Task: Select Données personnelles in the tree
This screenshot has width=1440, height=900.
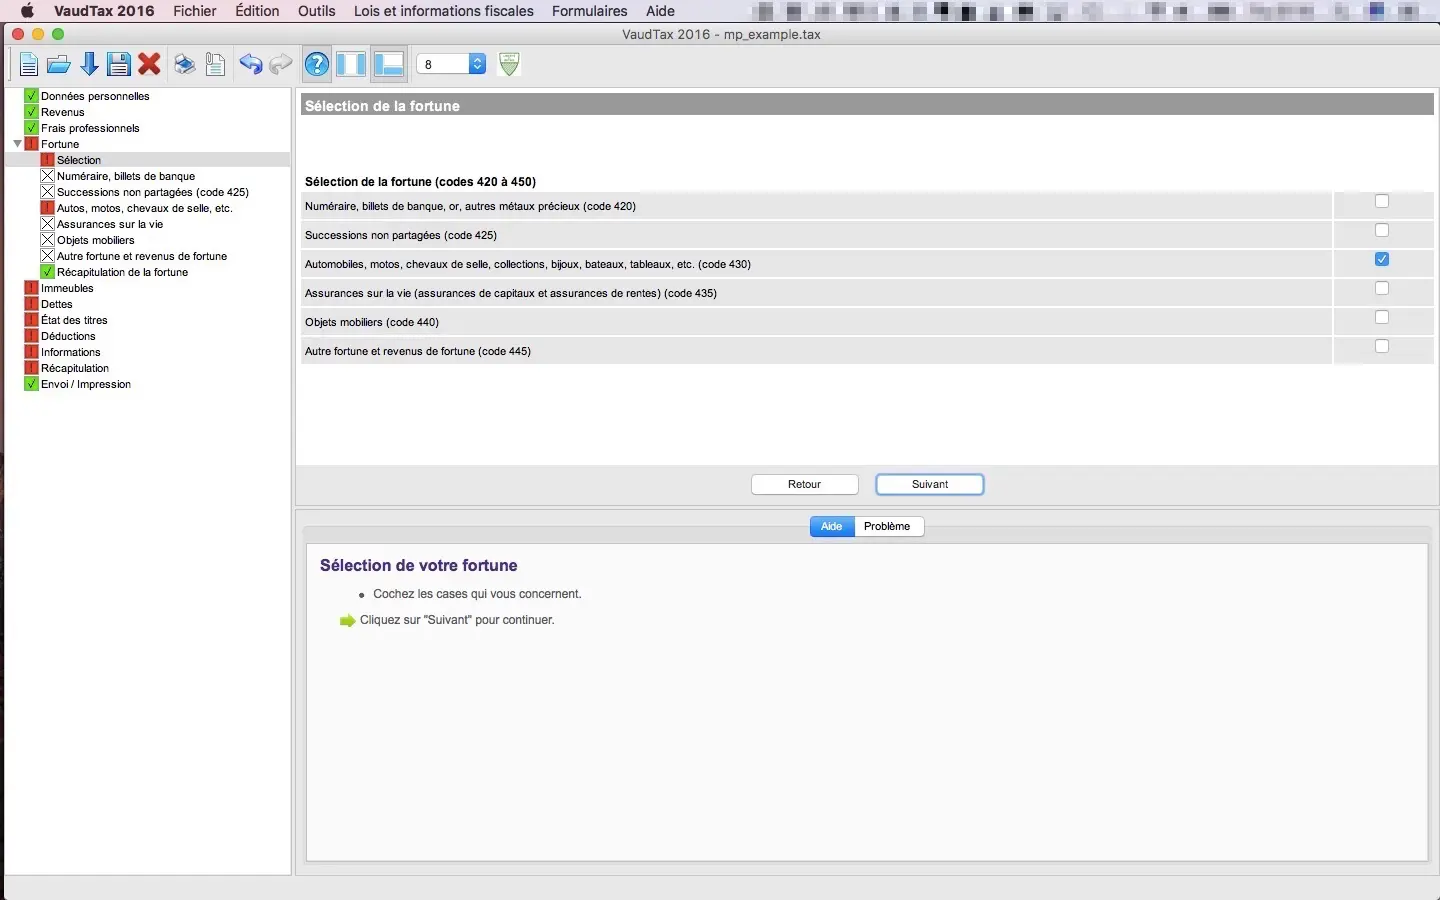Action: pyautogui.click(x=95, y=96)
